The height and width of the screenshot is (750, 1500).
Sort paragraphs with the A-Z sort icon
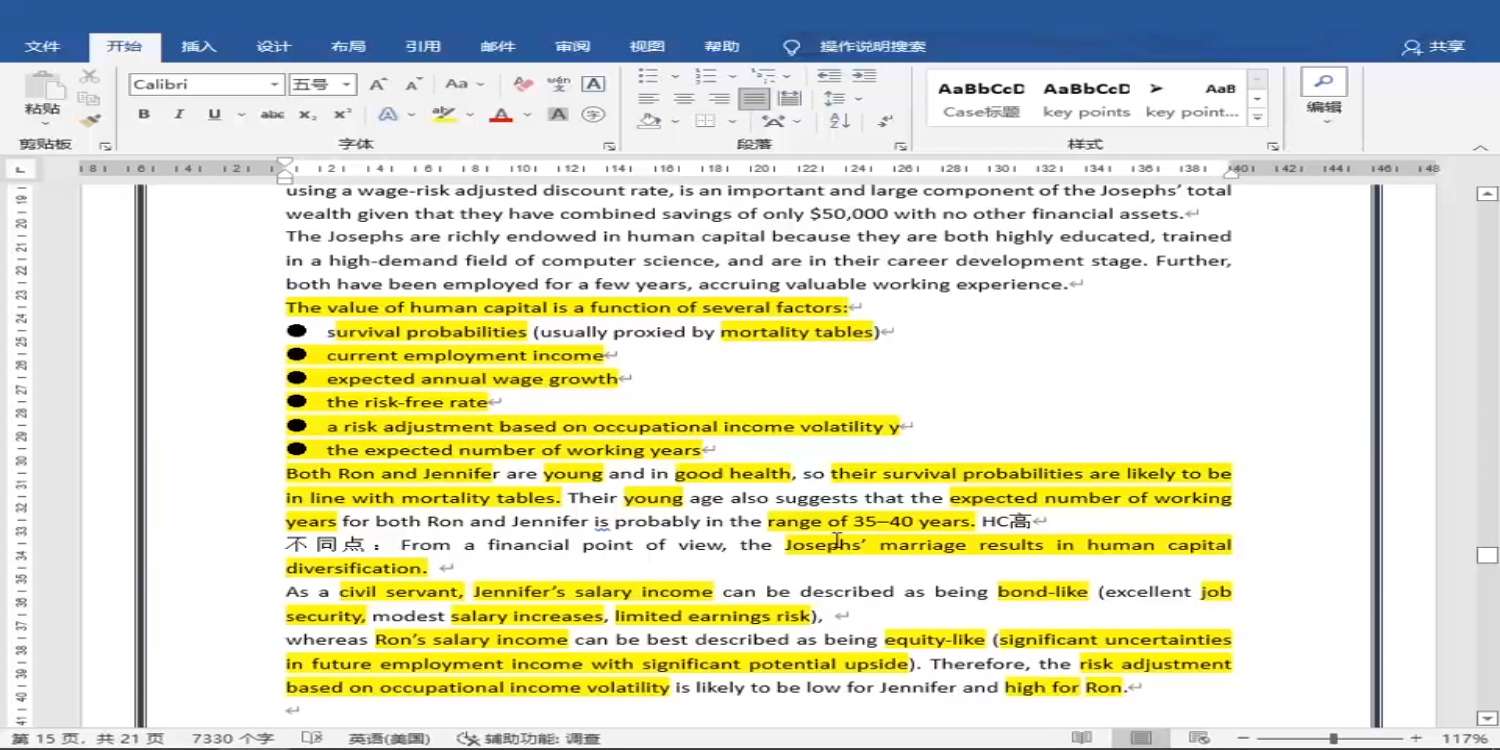839,121
